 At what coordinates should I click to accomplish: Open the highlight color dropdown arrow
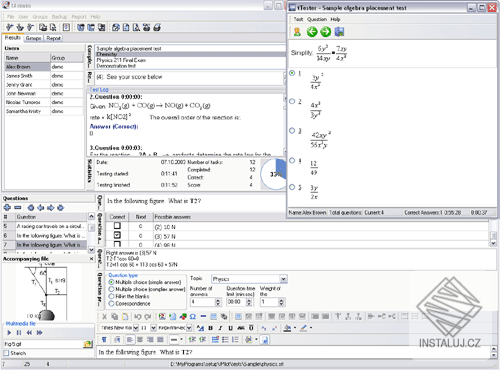click(x=311, y=328)
